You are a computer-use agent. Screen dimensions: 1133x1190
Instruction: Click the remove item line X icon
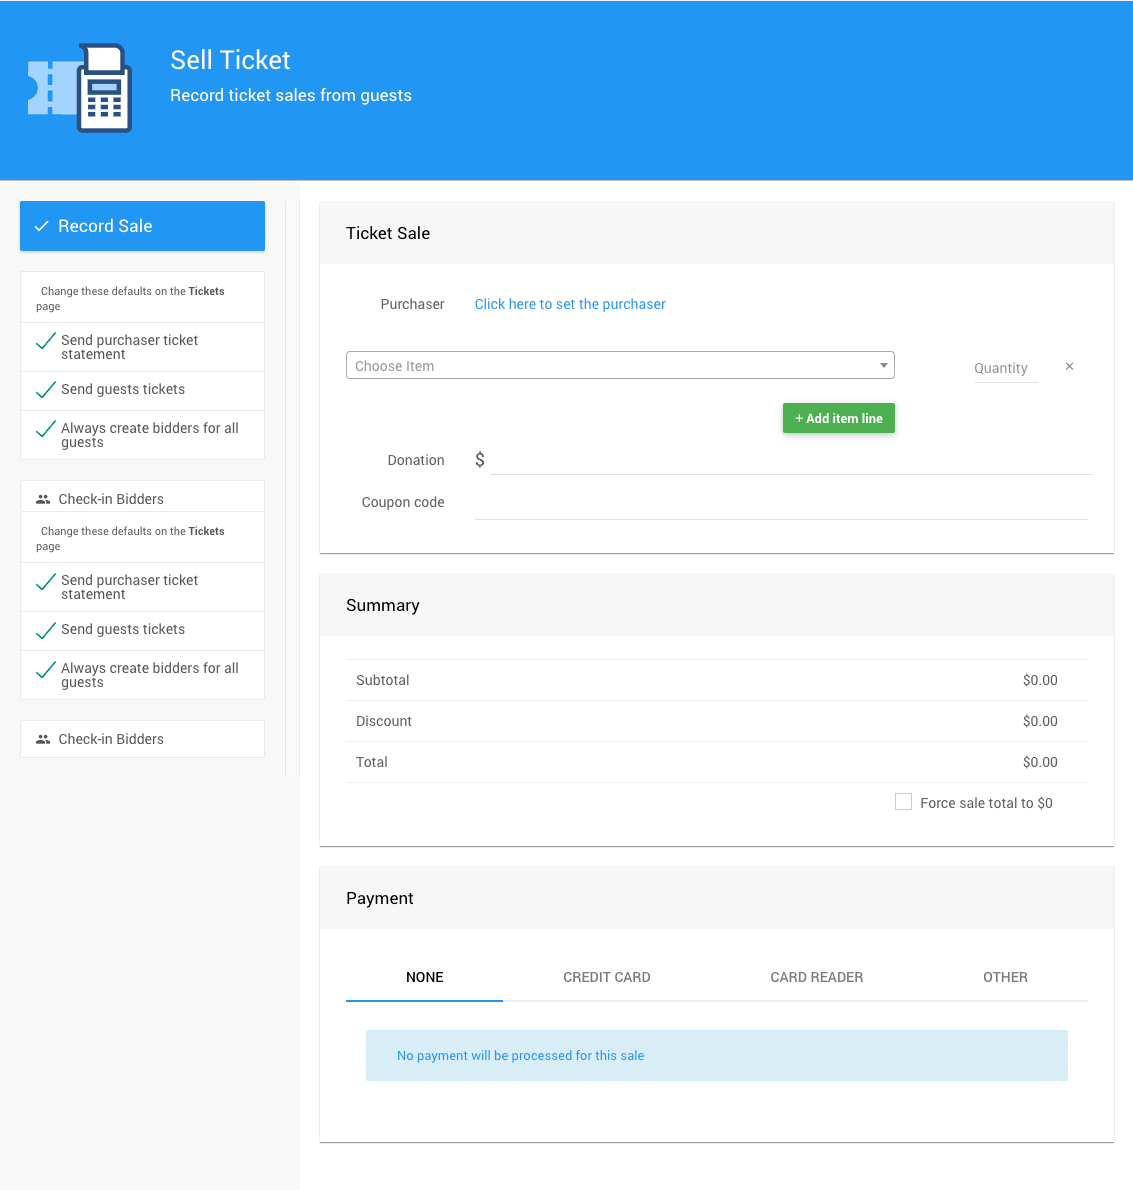tap(1069, 367)
